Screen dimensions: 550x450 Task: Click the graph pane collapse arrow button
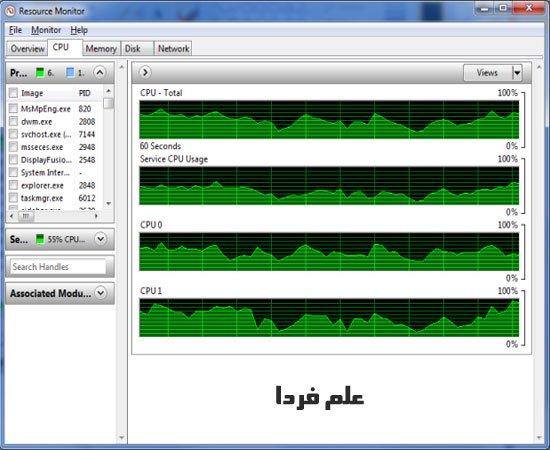pyautogui.click(x=145, y=73)
